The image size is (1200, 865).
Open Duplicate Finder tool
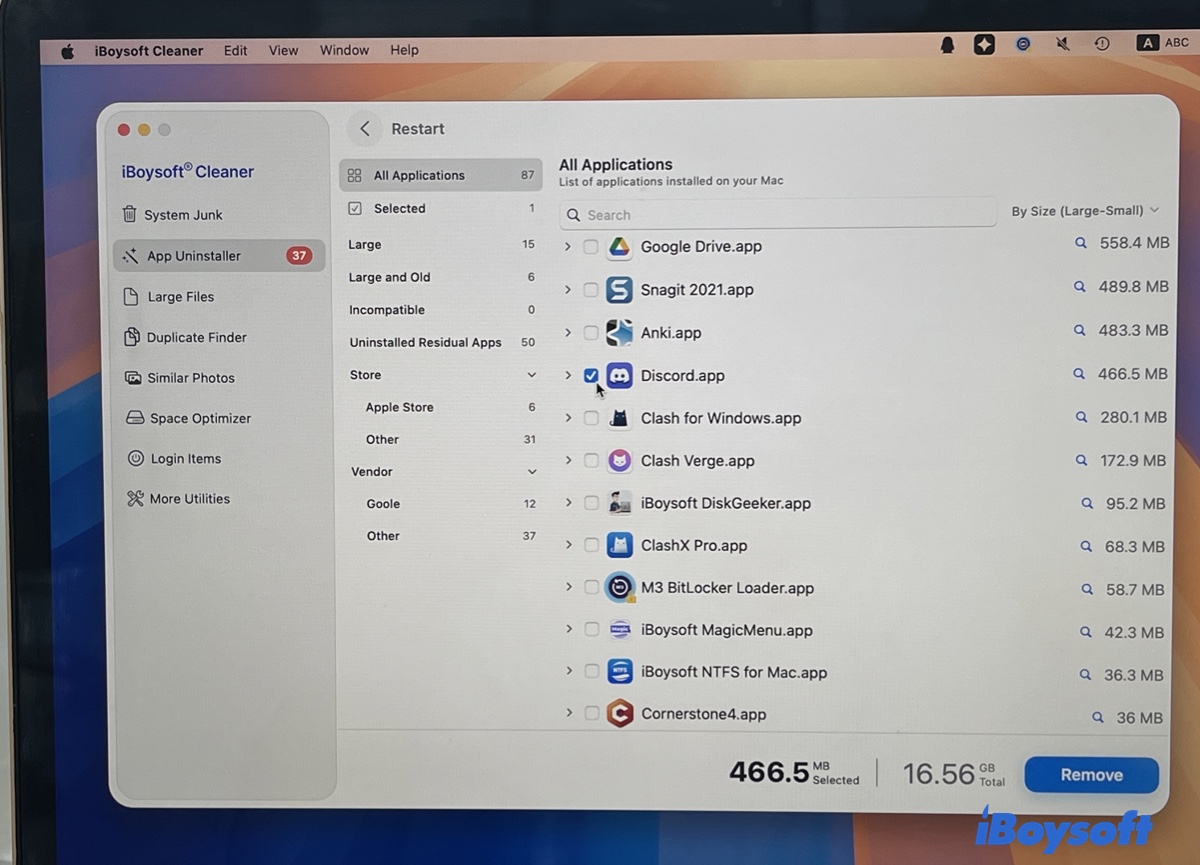tap(185, 338)
